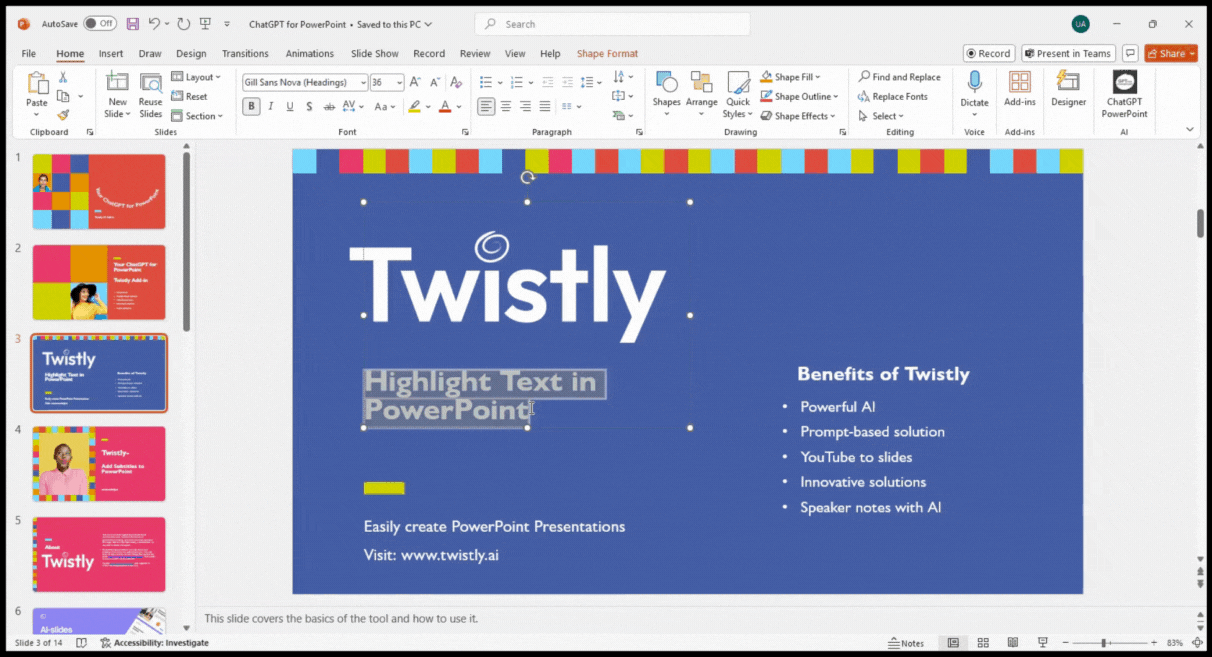The width and height of the screenshot is (1212, 657).
Task: Toggle Bold formatting
Action: click(251, 106)
